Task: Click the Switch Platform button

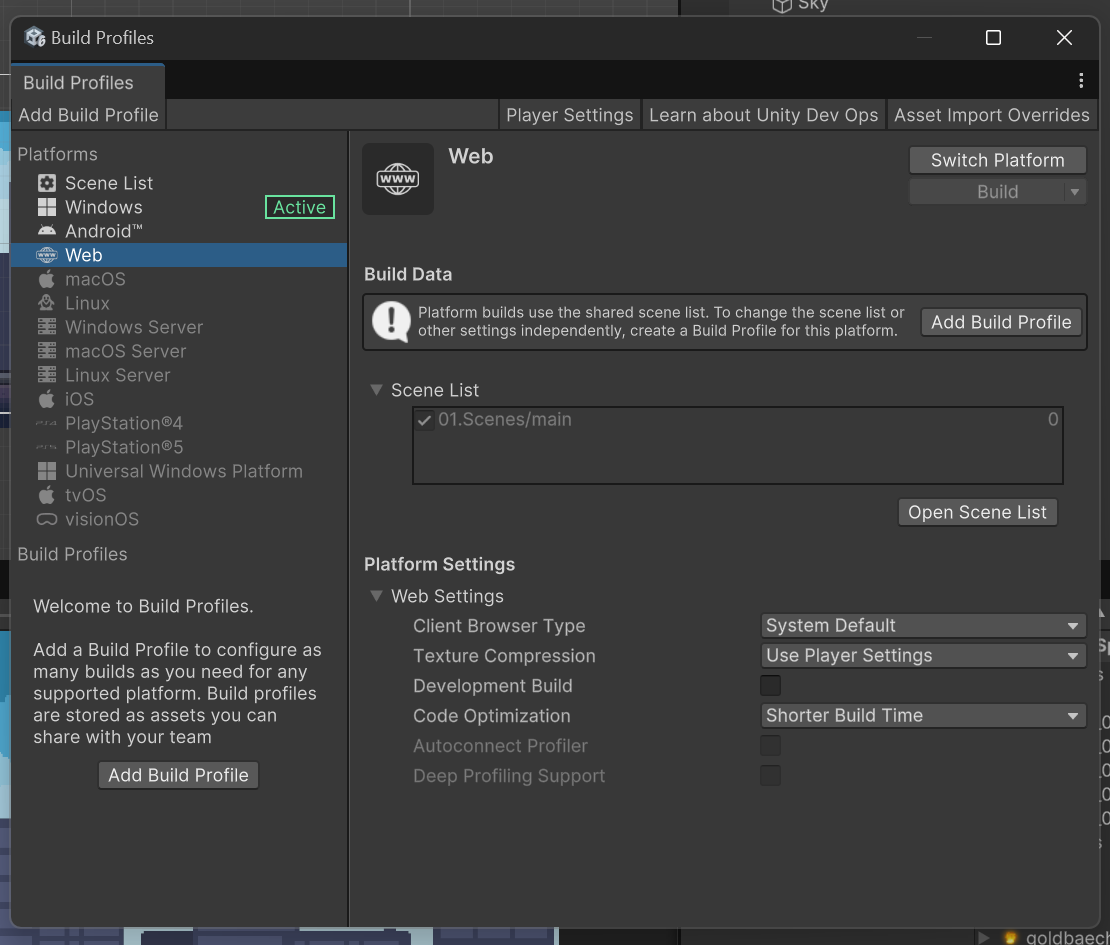Action: (997, 160)
